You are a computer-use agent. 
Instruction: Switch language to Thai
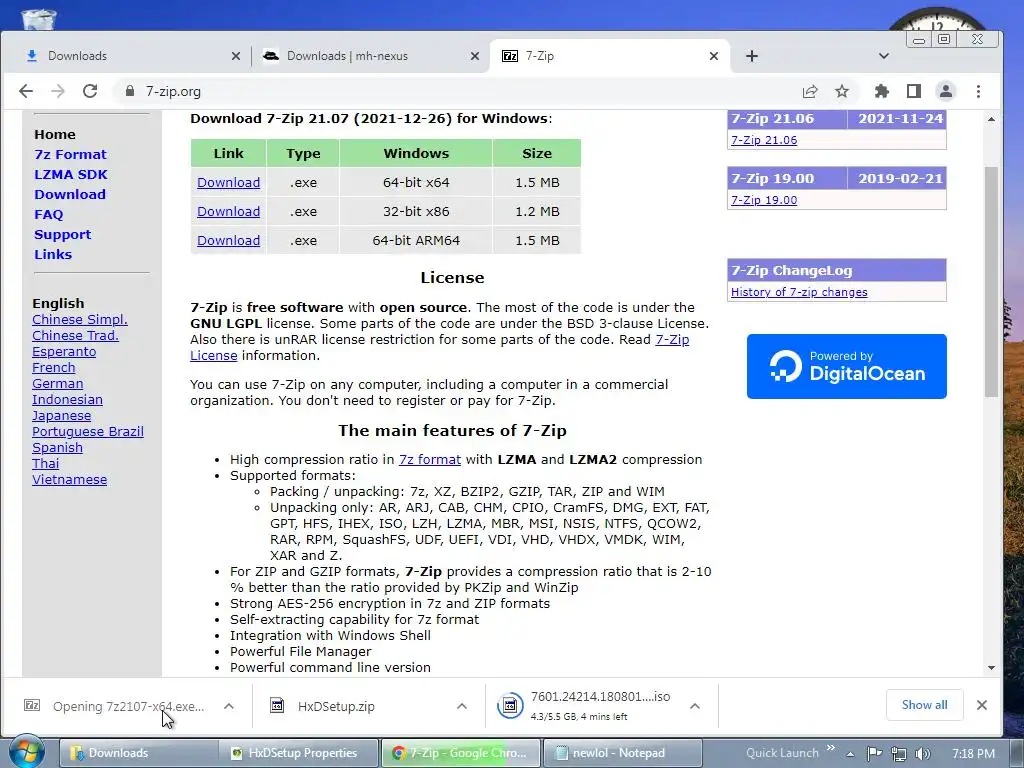[46, 464]
